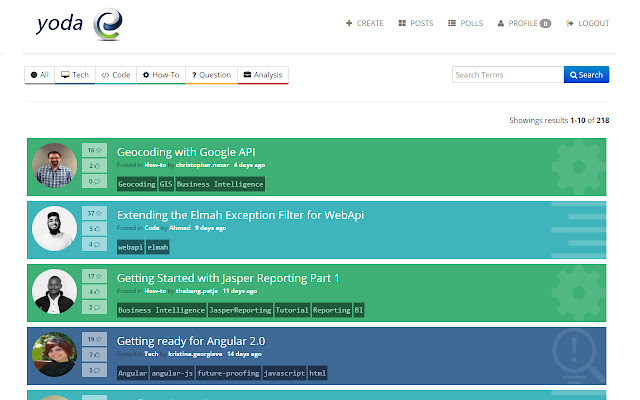Filter posts by Tech category
Viewport: 640px width, 400px height.
click(x=76, y=75)
